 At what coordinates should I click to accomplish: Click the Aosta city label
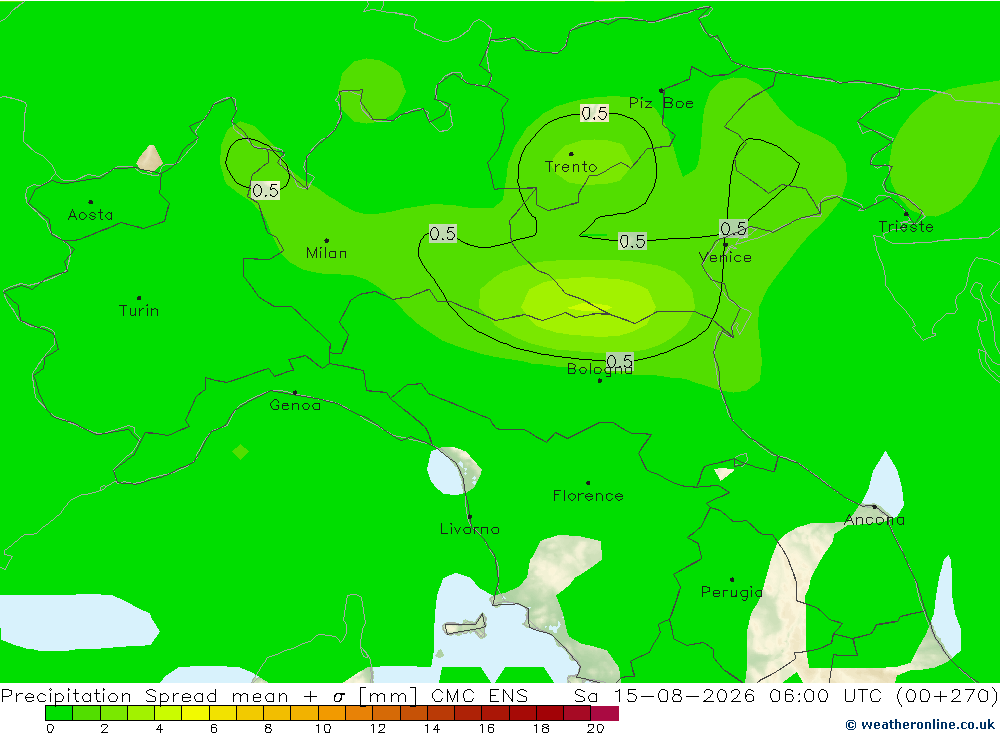point(91,215)
